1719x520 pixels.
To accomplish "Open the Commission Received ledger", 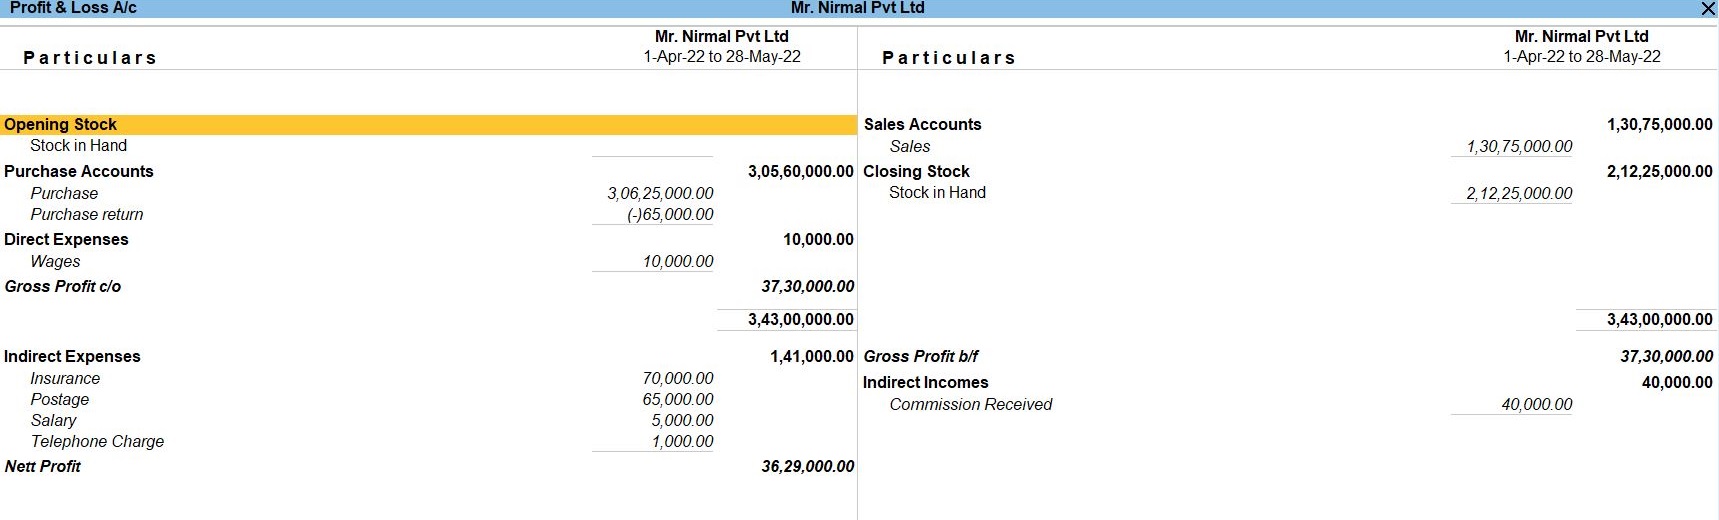I will 970,405.
